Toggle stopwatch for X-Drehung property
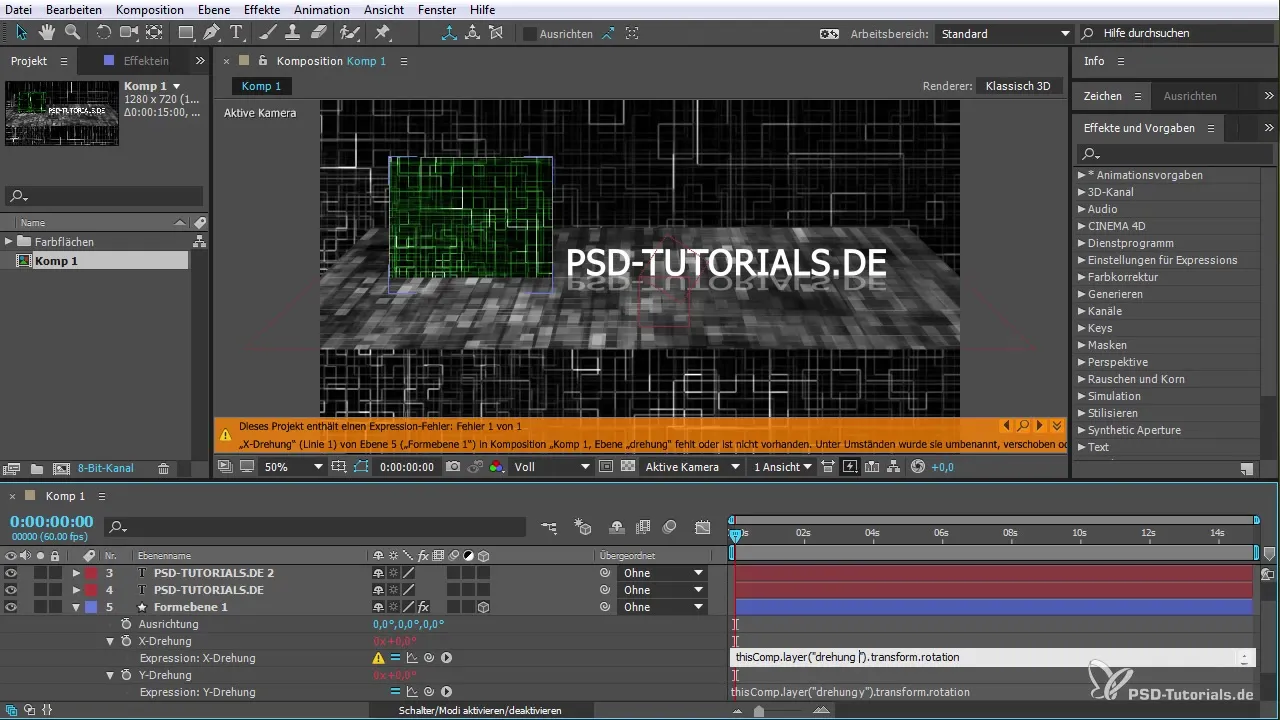1280x720 pixels. [126, 641]
